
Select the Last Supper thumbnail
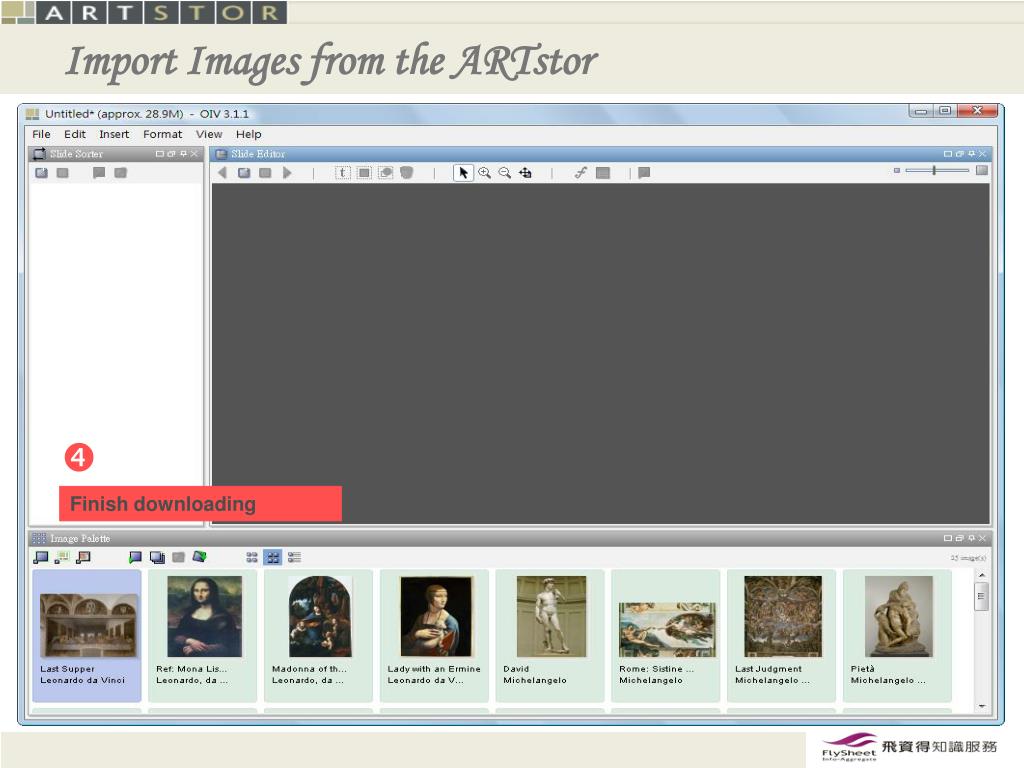point(87,635)
